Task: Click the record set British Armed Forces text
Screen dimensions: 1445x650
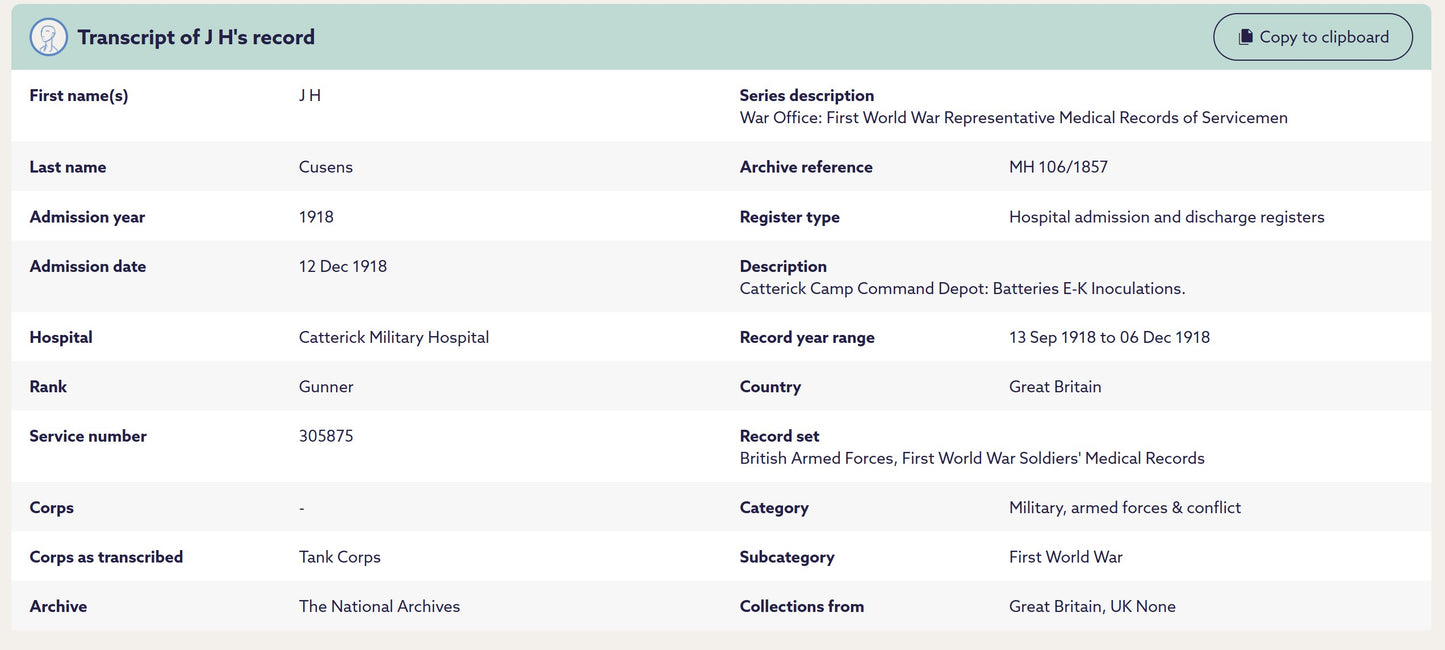Action: 972,458
